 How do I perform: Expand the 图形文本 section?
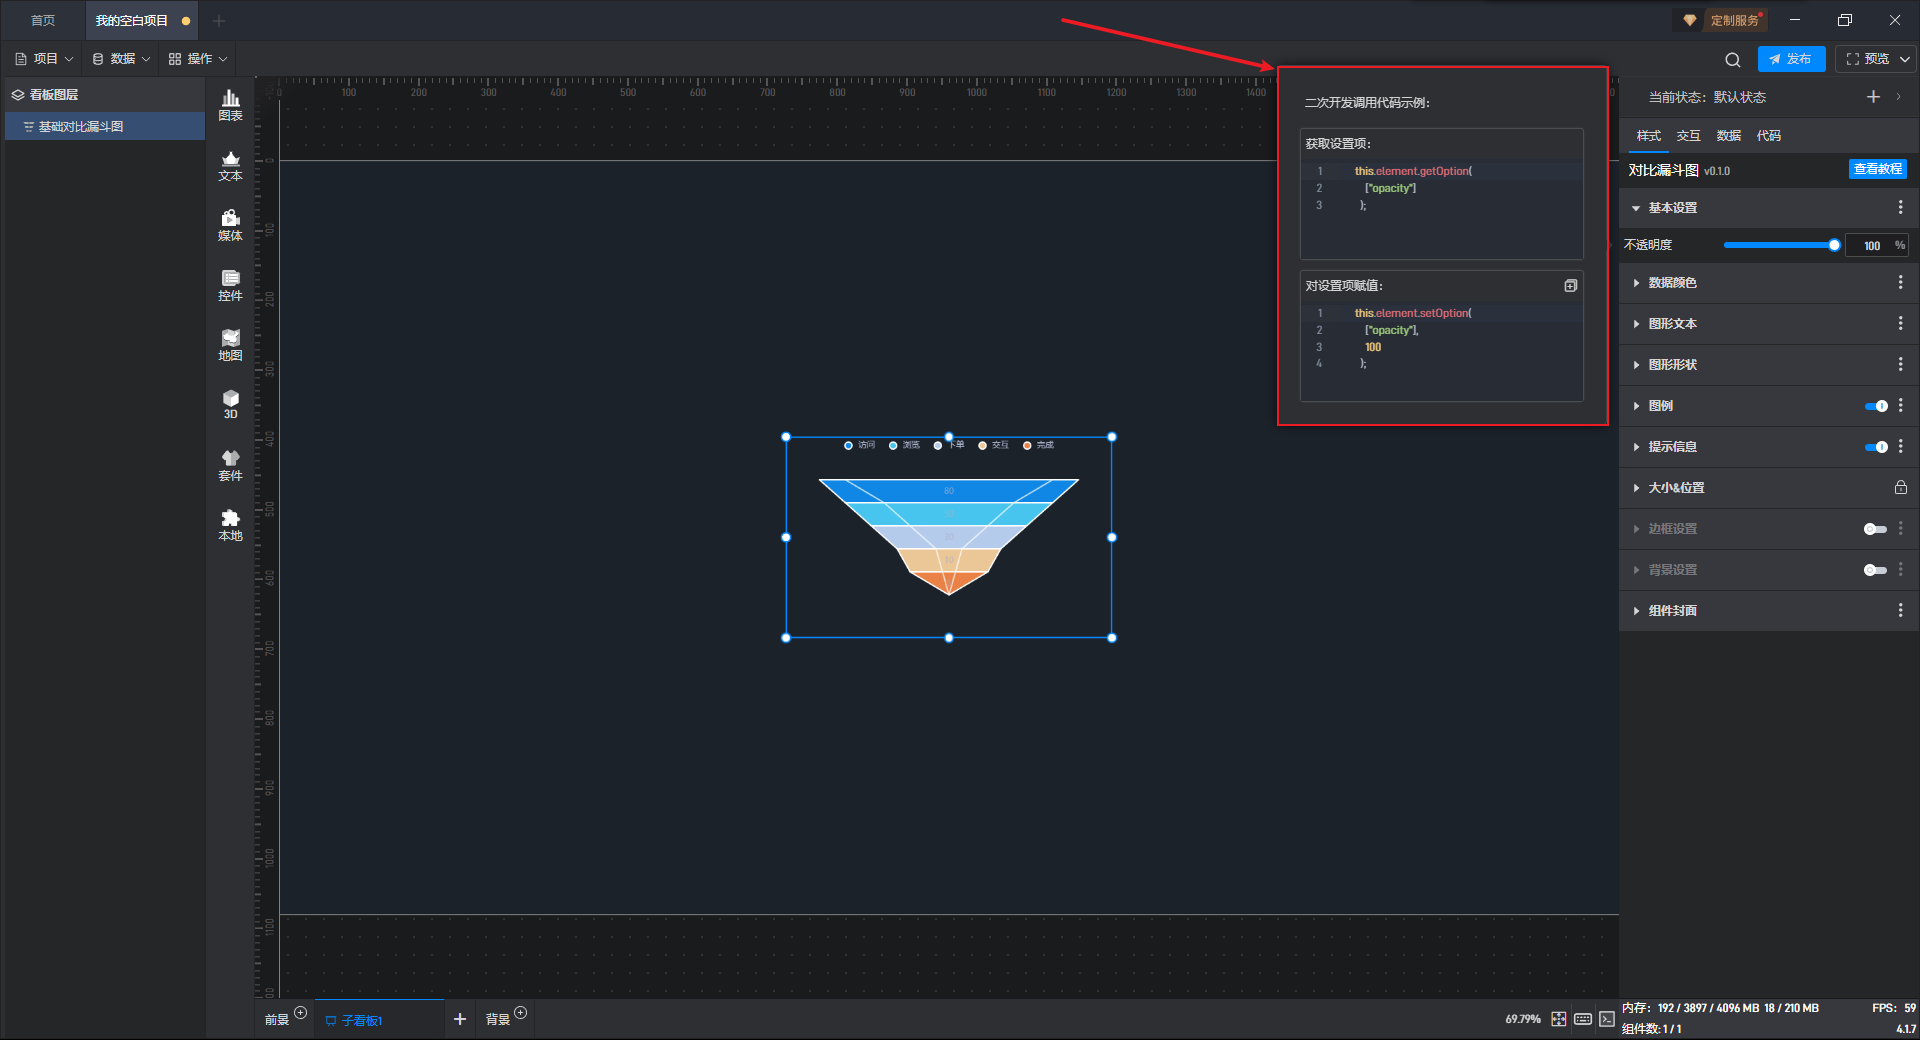(x=1672, y=324)
